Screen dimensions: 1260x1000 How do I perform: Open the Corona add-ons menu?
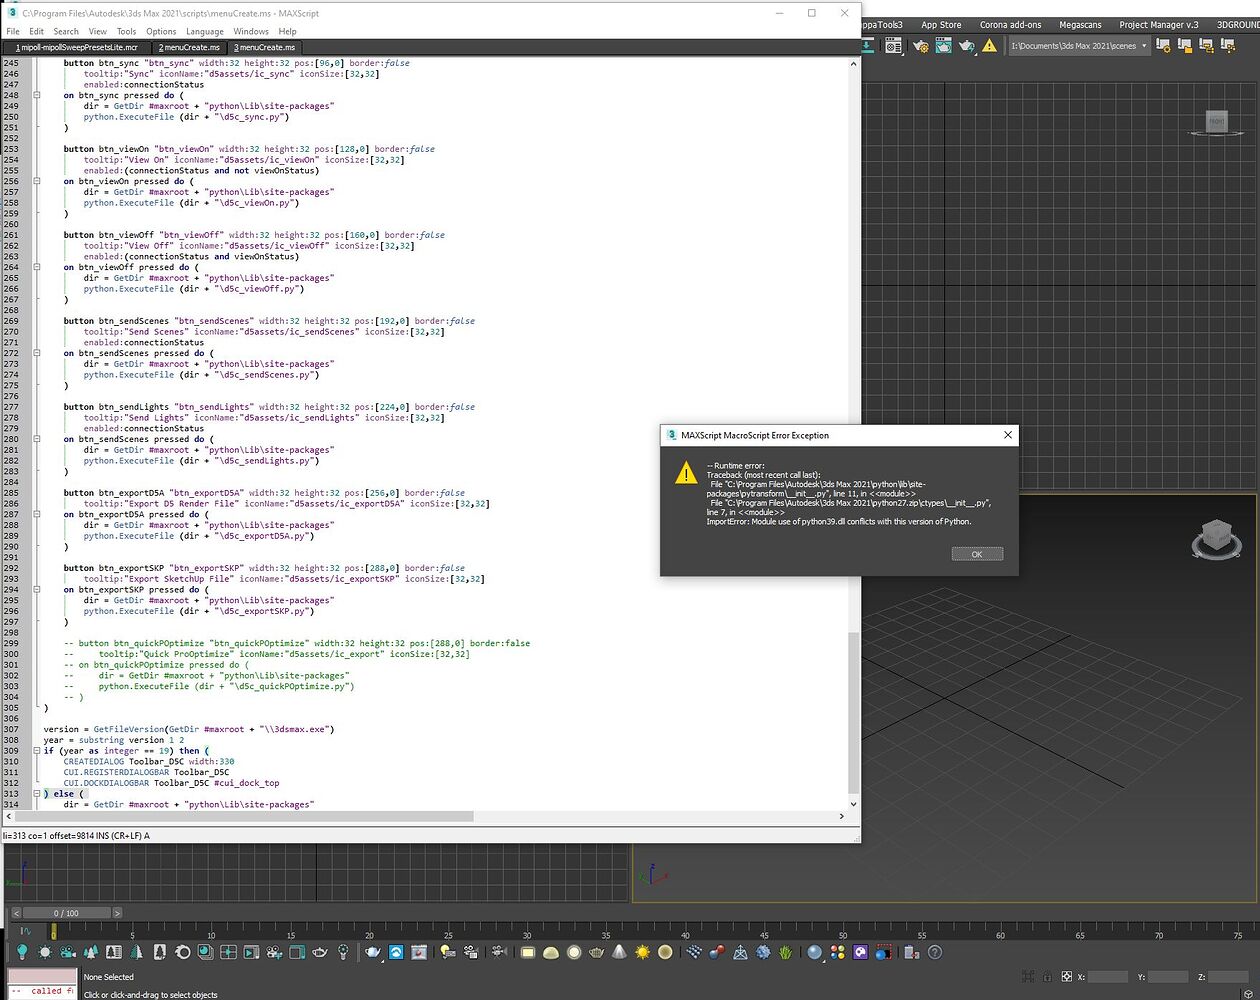click(1010, 24)
